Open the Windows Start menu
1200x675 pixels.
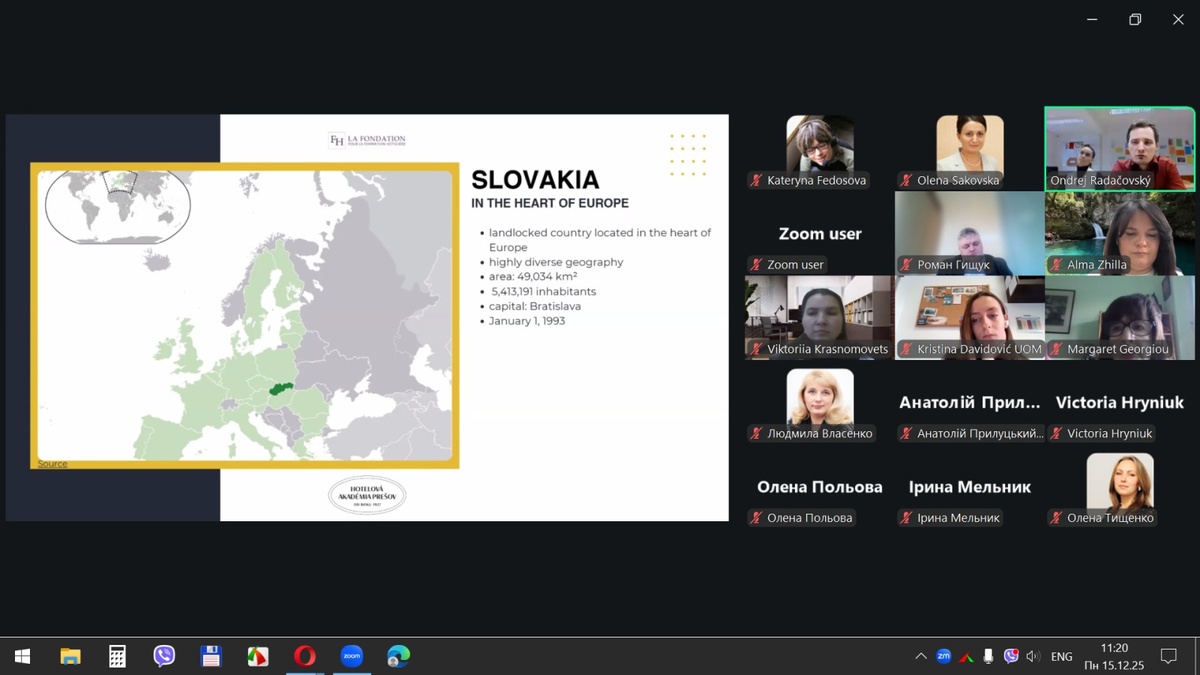(x=22, y=656)
